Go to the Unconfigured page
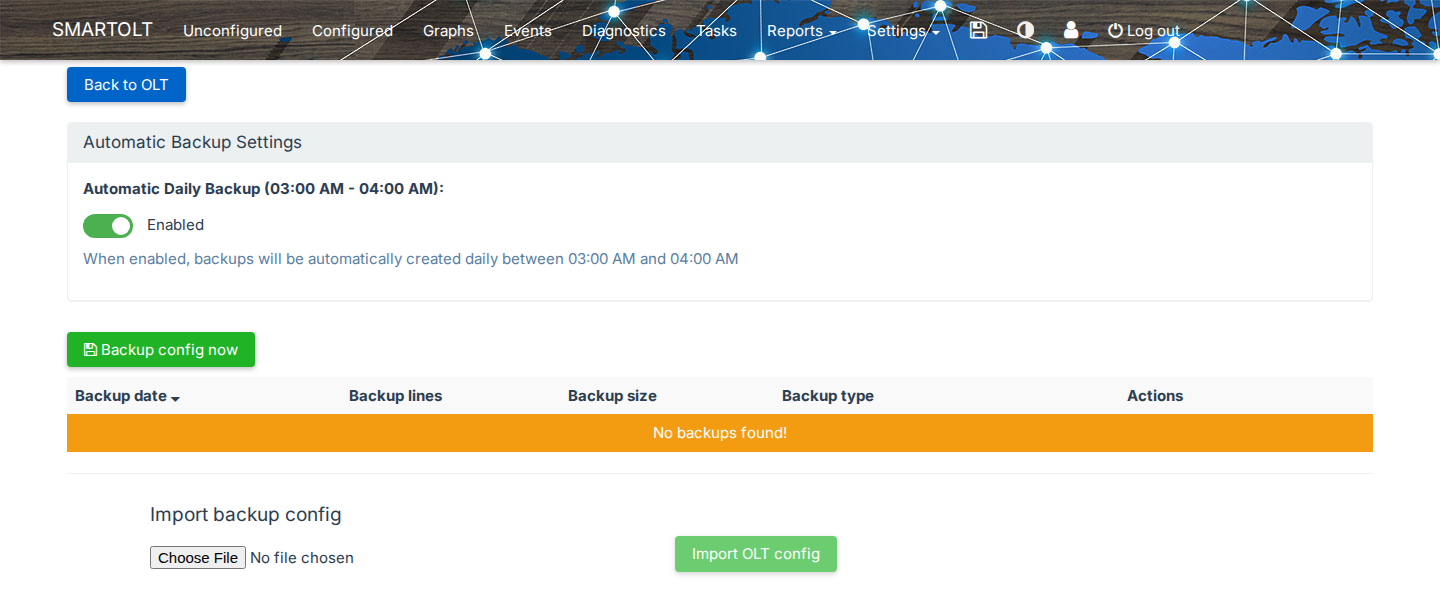Screen dimensions: 1440x599 coord(232,31)
